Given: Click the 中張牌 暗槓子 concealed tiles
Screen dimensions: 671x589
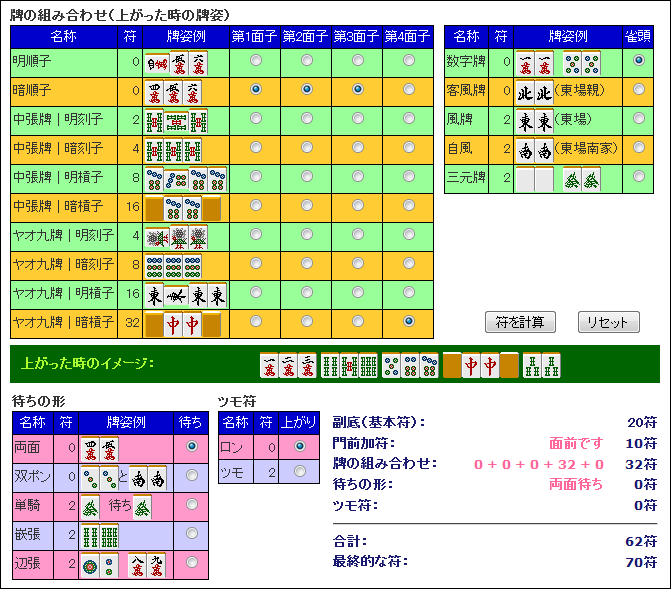Looking at the screenshot, I should tap(183, 208).
